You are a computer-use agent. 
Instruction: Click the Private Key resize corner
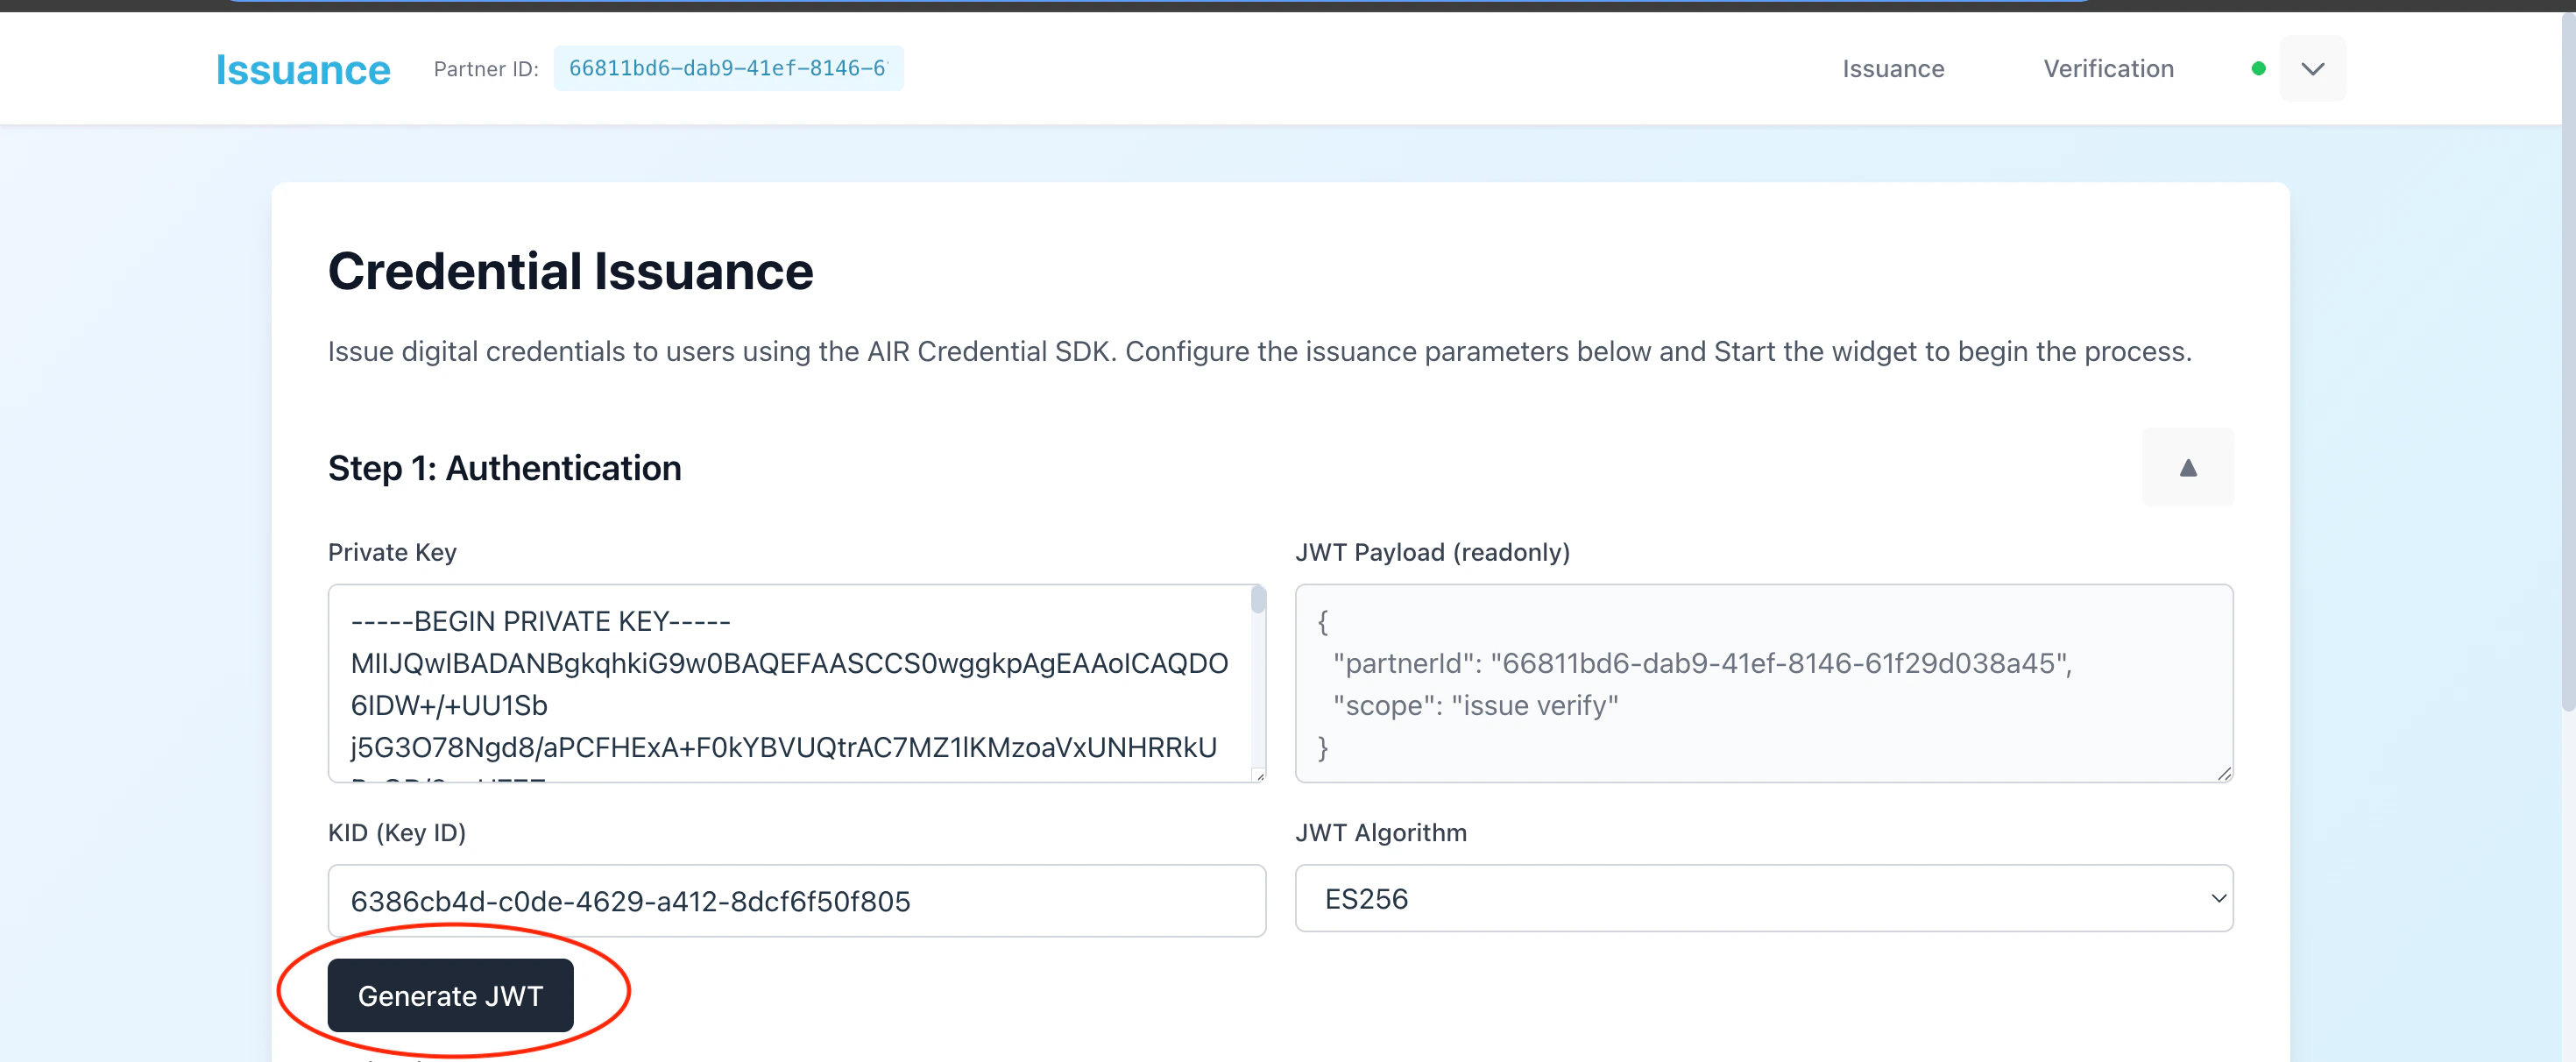click(x=1259, y=777)
